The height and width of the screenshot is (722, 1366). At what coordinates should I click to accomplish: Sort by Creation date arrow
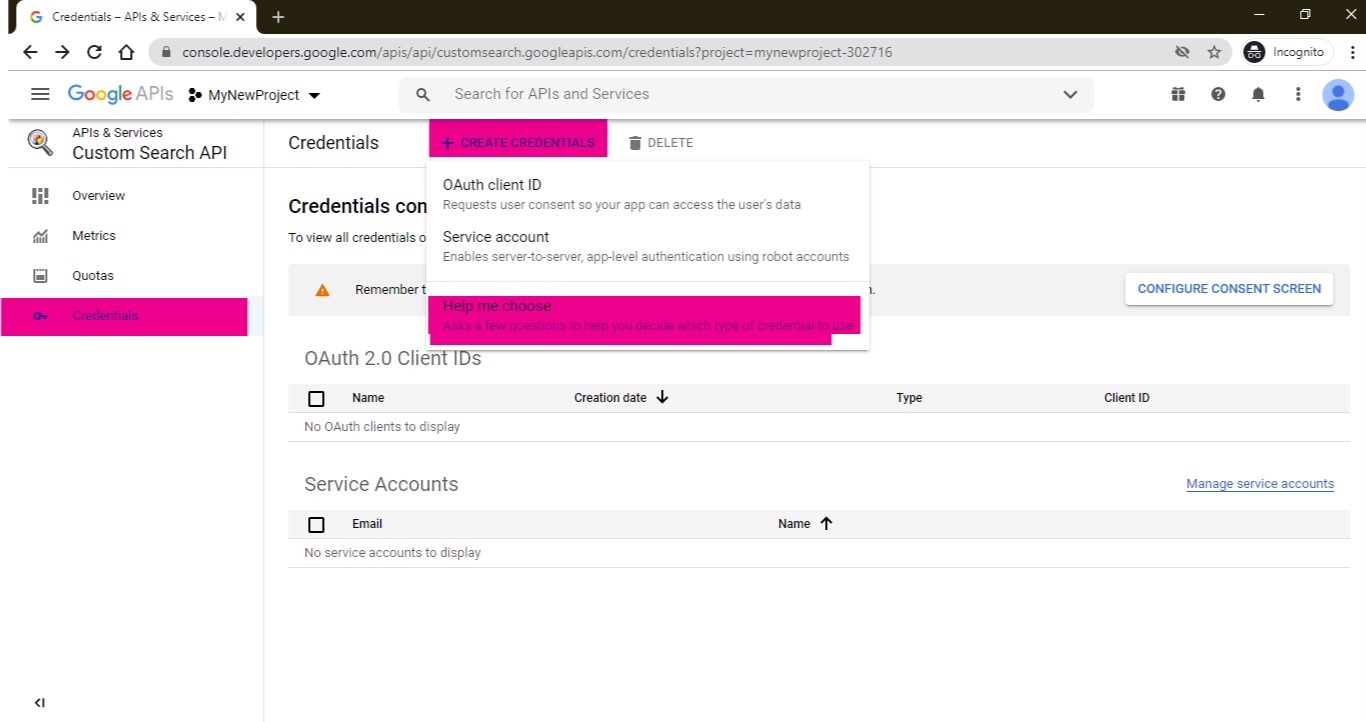coord(662,398)
